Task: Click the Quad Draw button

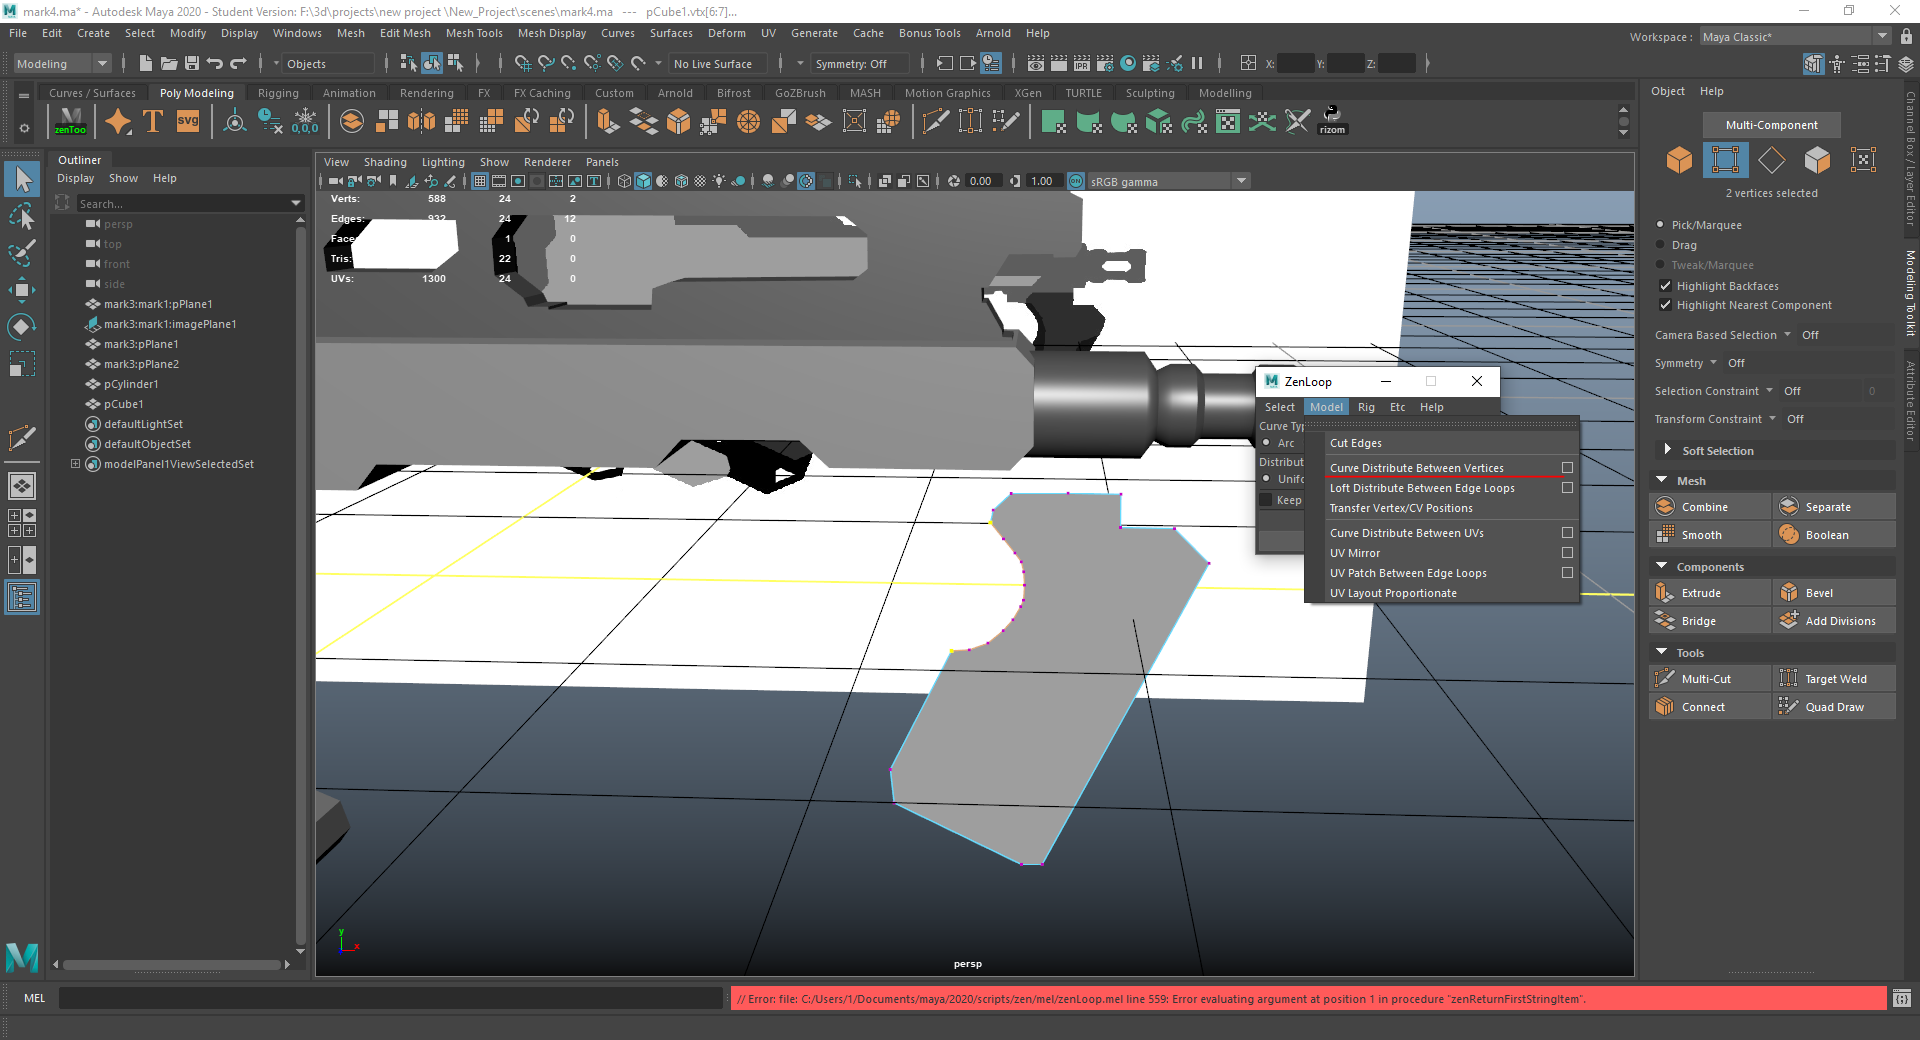Action: tap(1834, 707)
